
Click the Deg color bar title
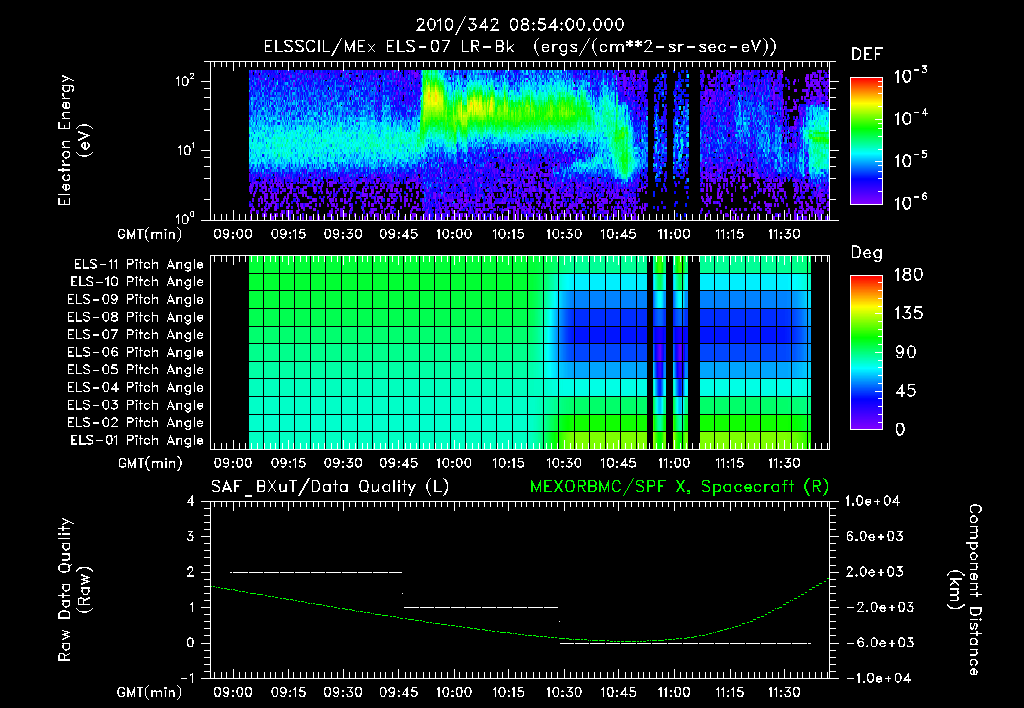click(x=867, y=253)
